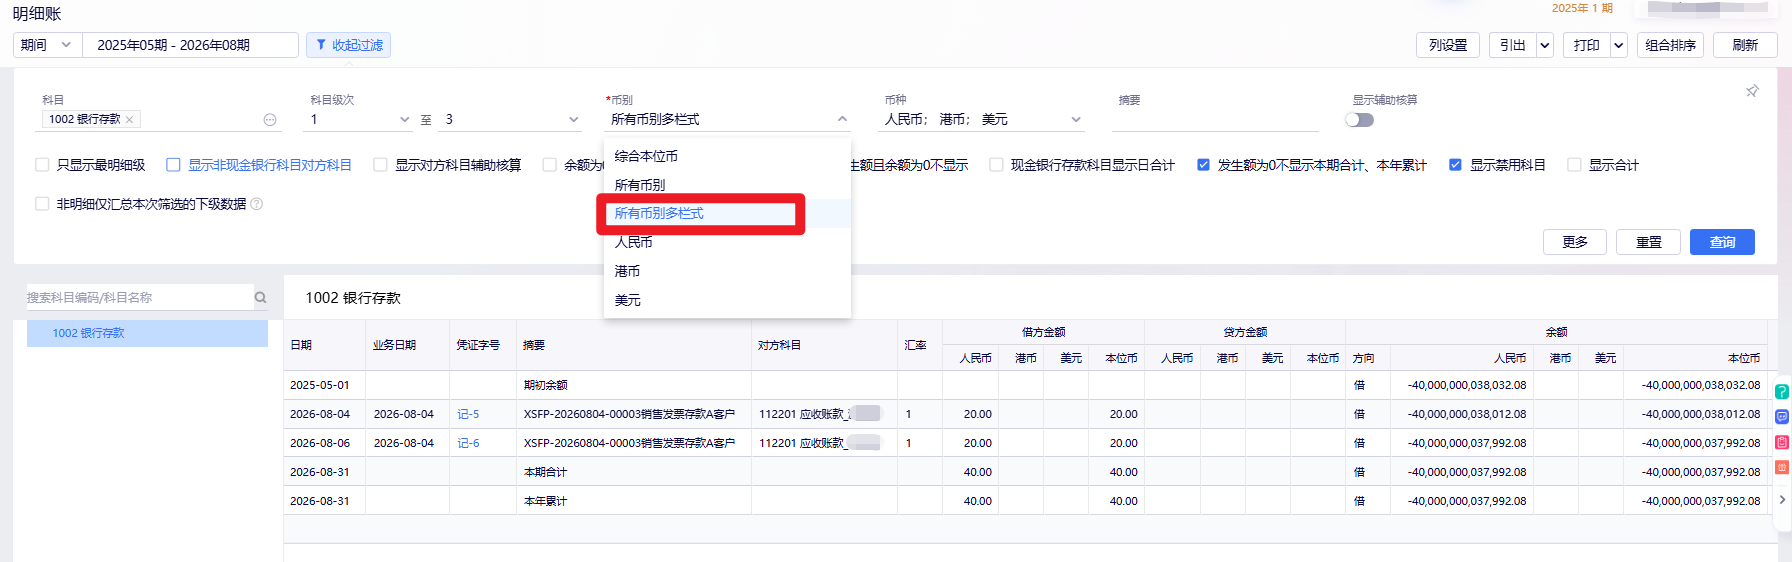Click the 打印 print button
Viewport: 1792px width, 562px height.
point(1586,45)
